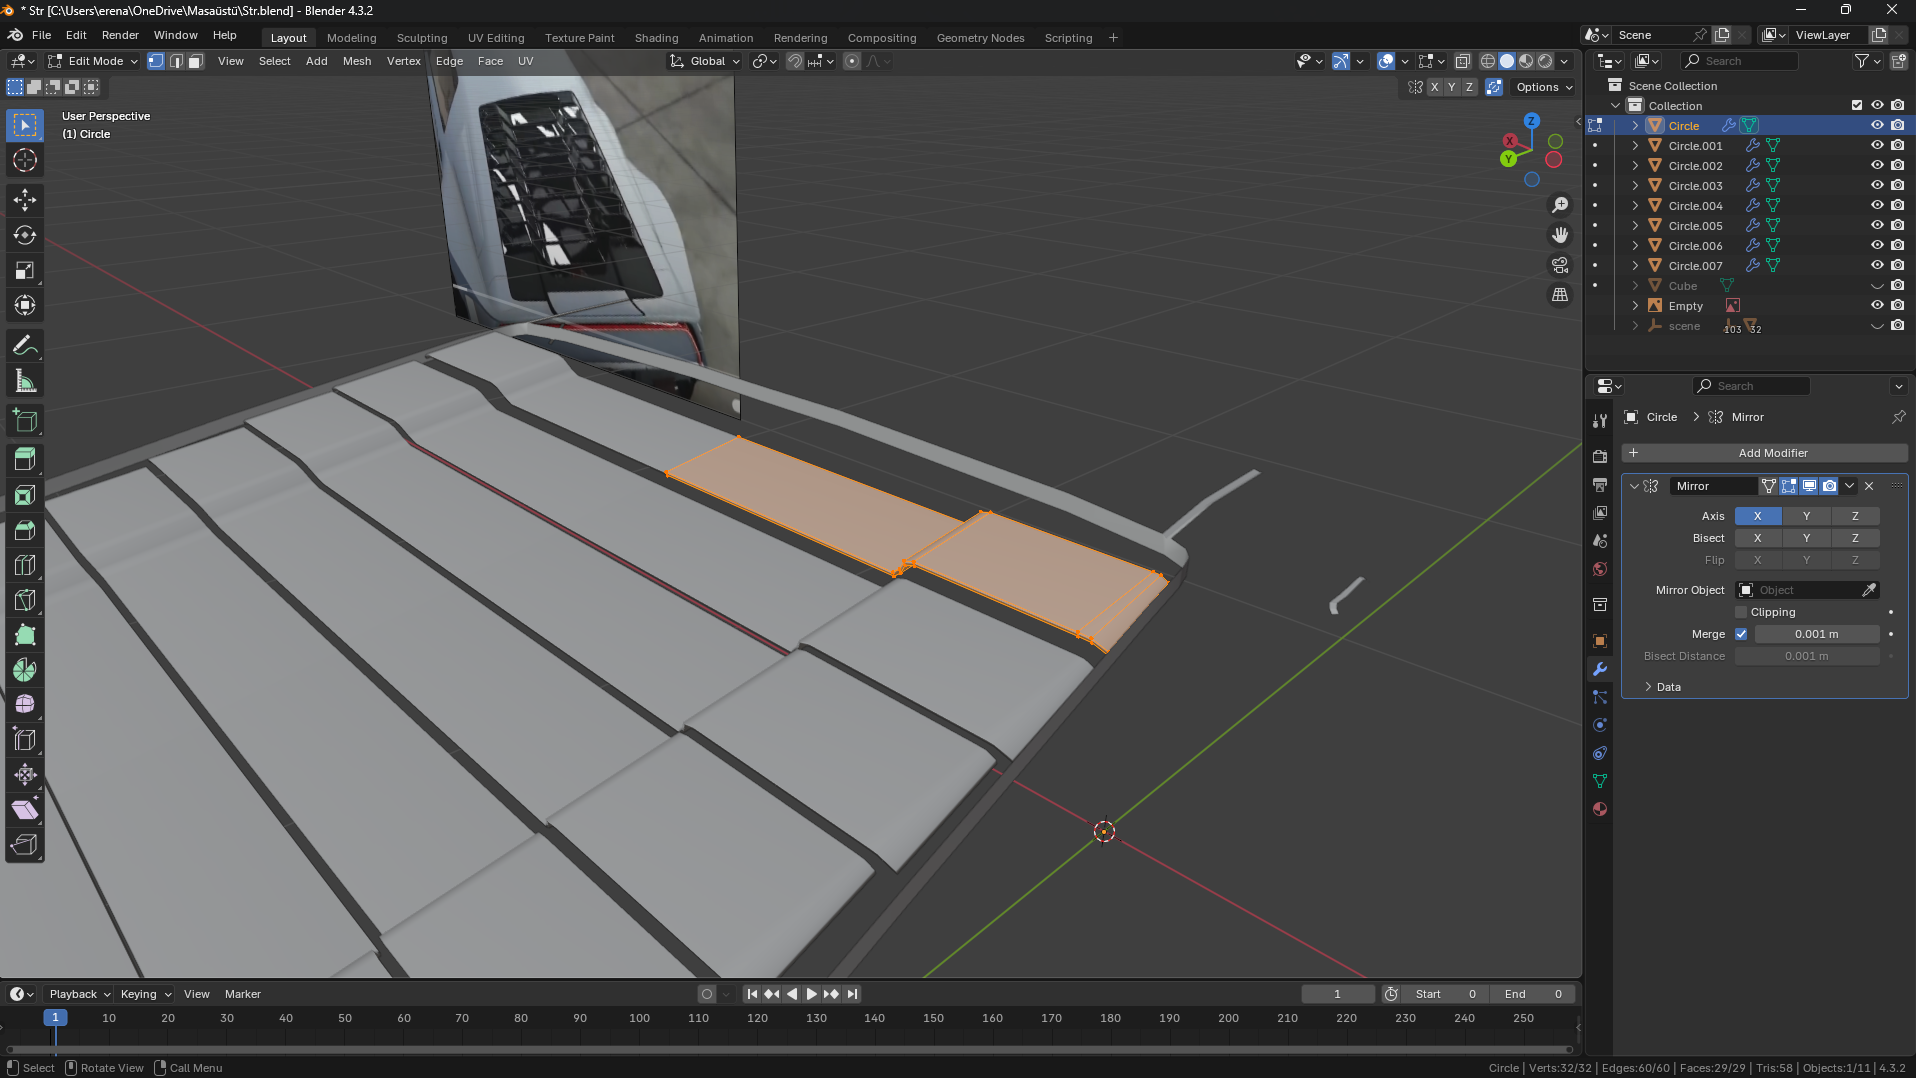Click the Annotate pencil tool
Screen dimensions: 1916x1078
point(25,346)
